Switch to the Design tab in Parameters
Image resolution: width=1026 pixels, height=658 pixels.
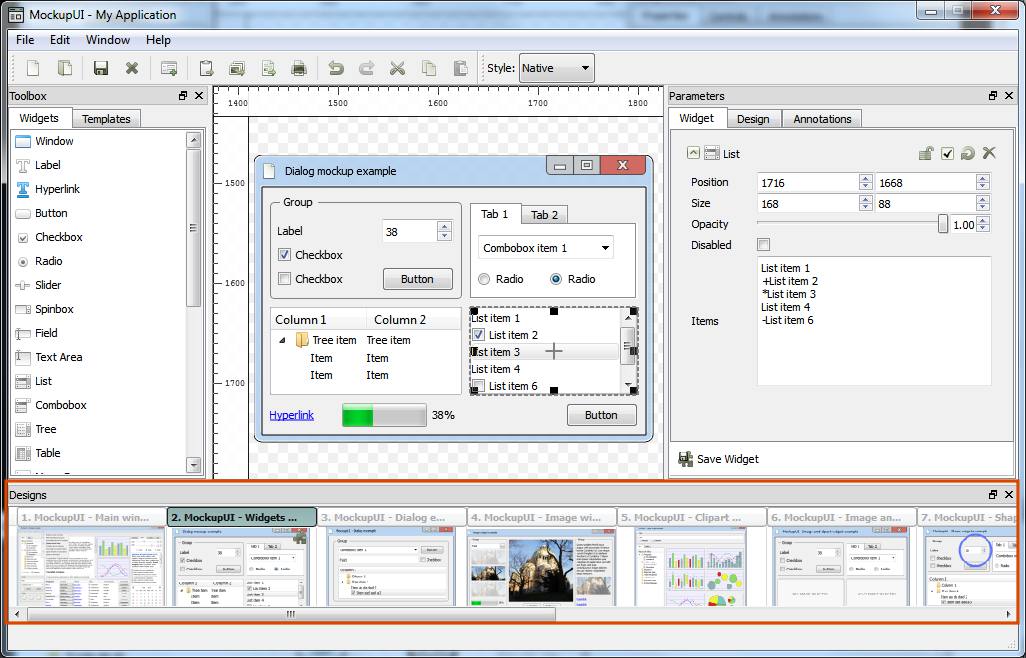[753, 119]
